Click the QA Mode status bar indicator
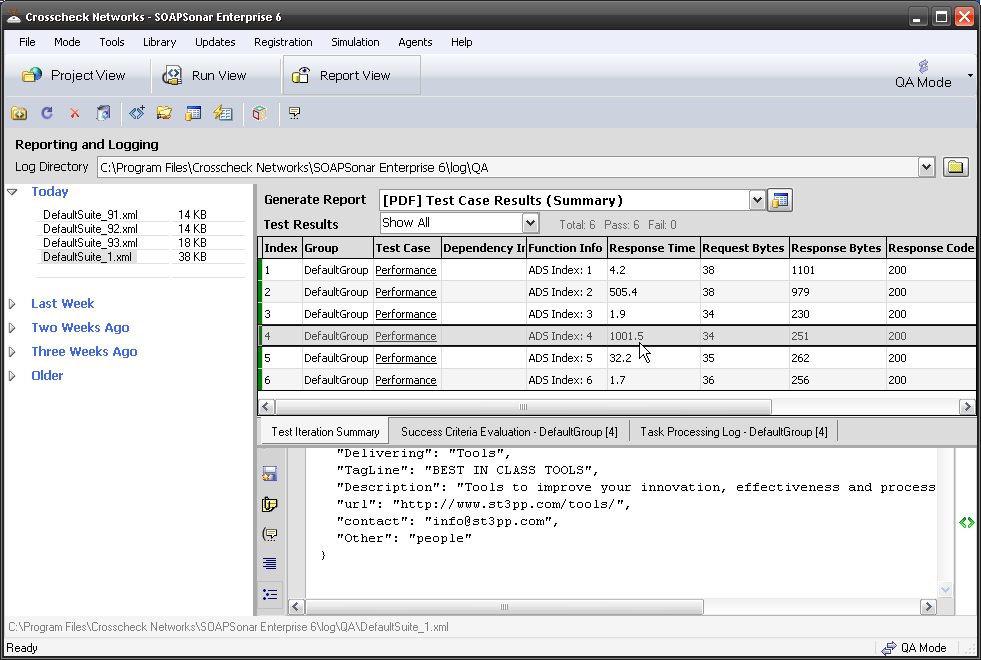This screenshot has width=981, height=660. (x=914, y=648)
